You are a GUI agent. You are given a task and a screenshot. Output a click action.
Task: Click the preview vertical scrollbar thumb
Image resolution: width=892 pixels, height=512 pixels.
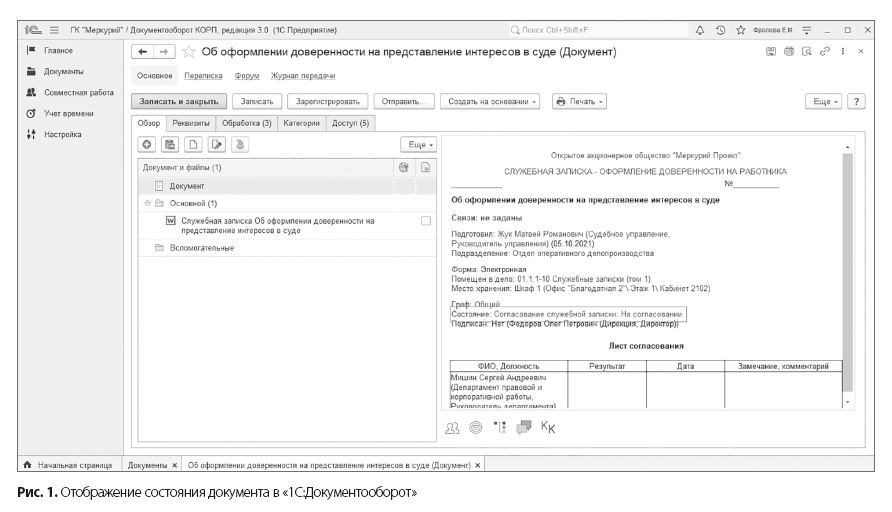(848, 272)
